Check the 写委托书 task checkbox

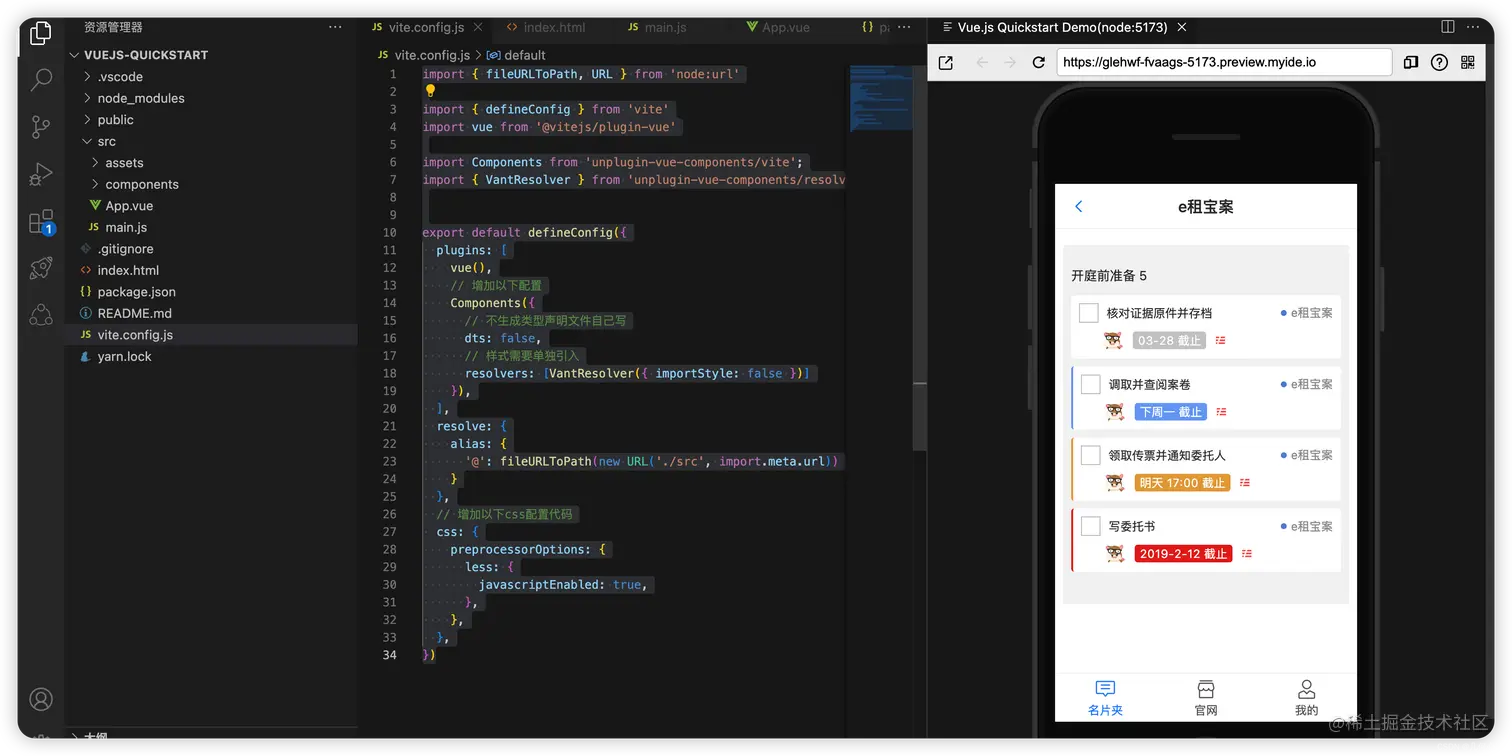(1090, 526)
